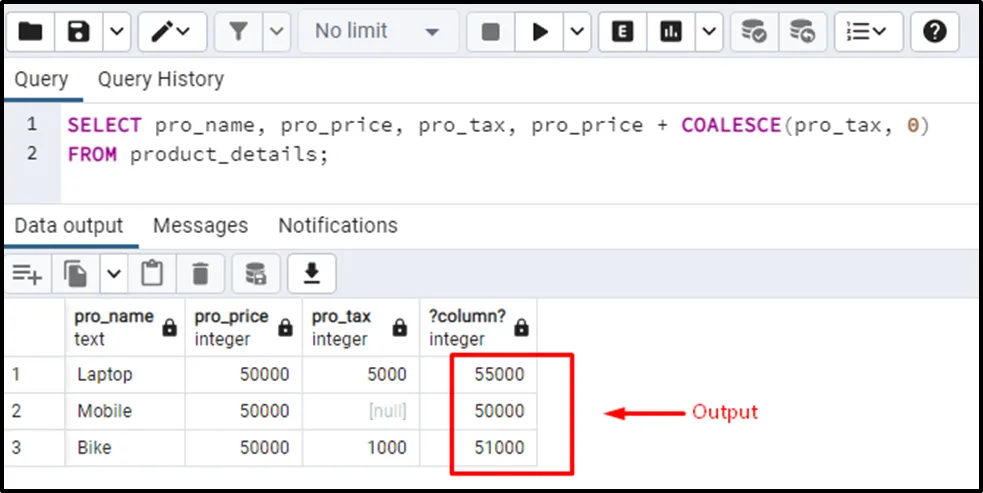Click the Open File folder icon
Image resolution: width=983 pixels, height=493 pixels.
coord(31,32)
